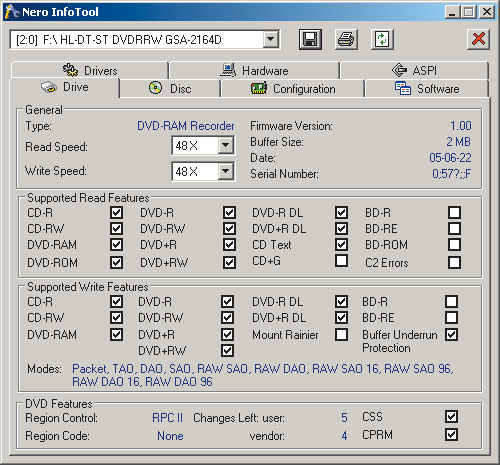This screenshot has height=465, width=500.
Task: Click the save floppy disk icon
Action: [x=310, y=39]
